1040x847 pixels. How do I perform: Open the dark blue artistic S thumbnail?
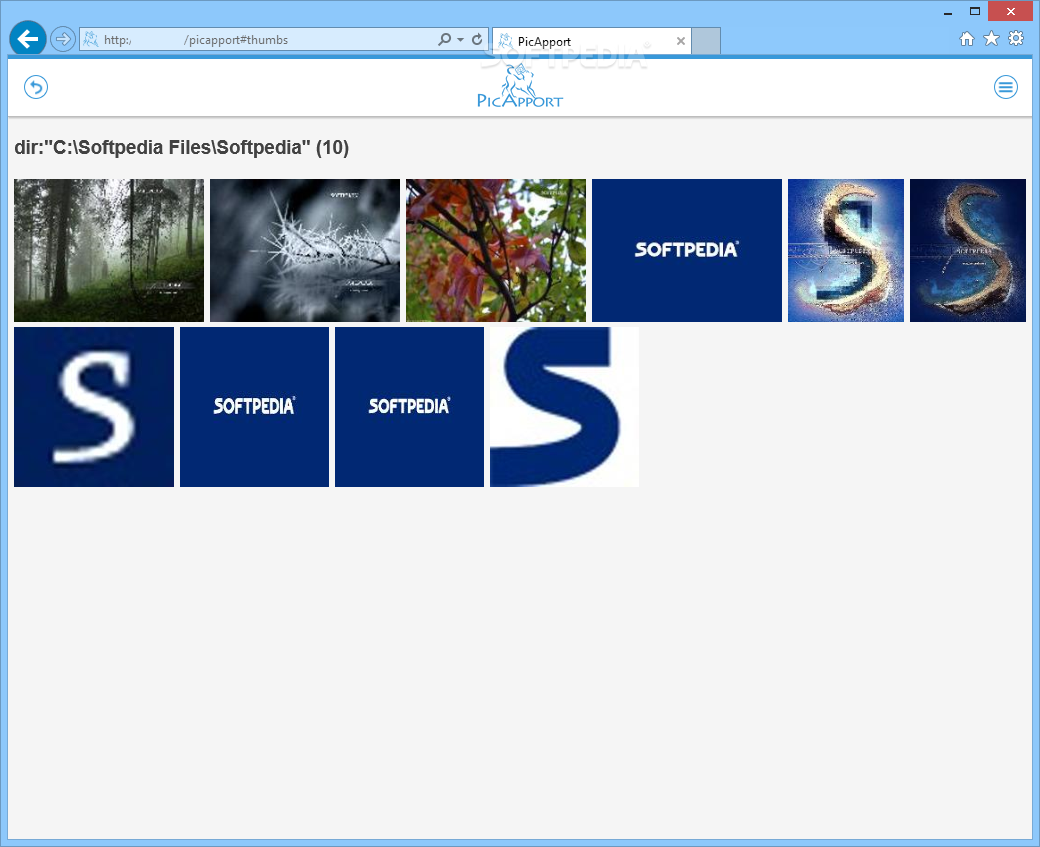click(x=968, y=250)
